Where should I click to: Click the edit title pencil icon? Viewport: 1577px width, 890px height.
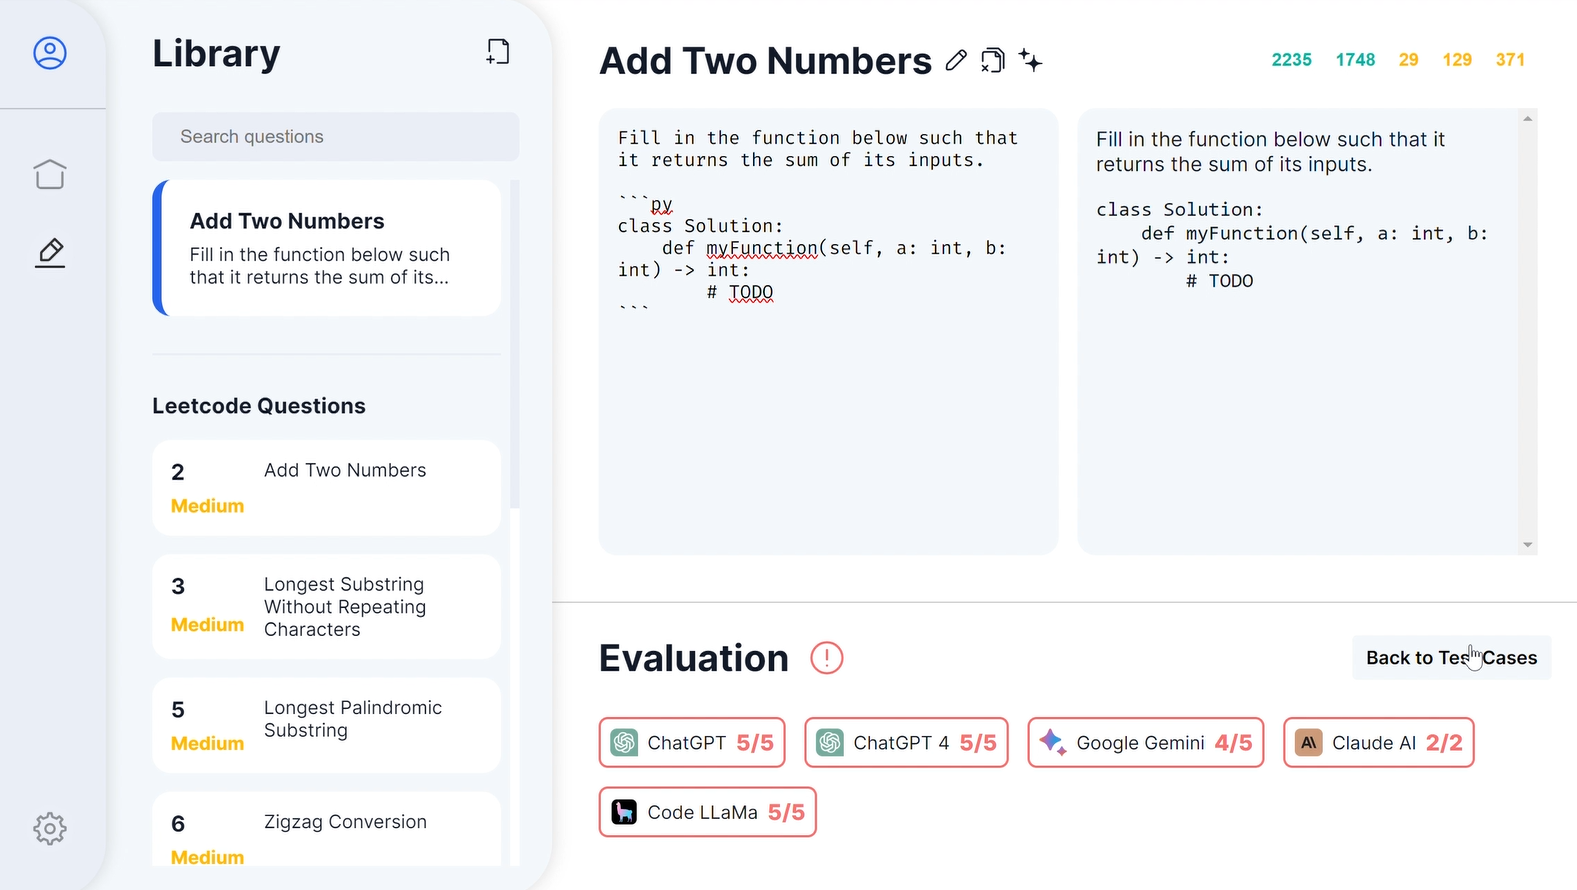pyautogui.click(x=956, y=61)
